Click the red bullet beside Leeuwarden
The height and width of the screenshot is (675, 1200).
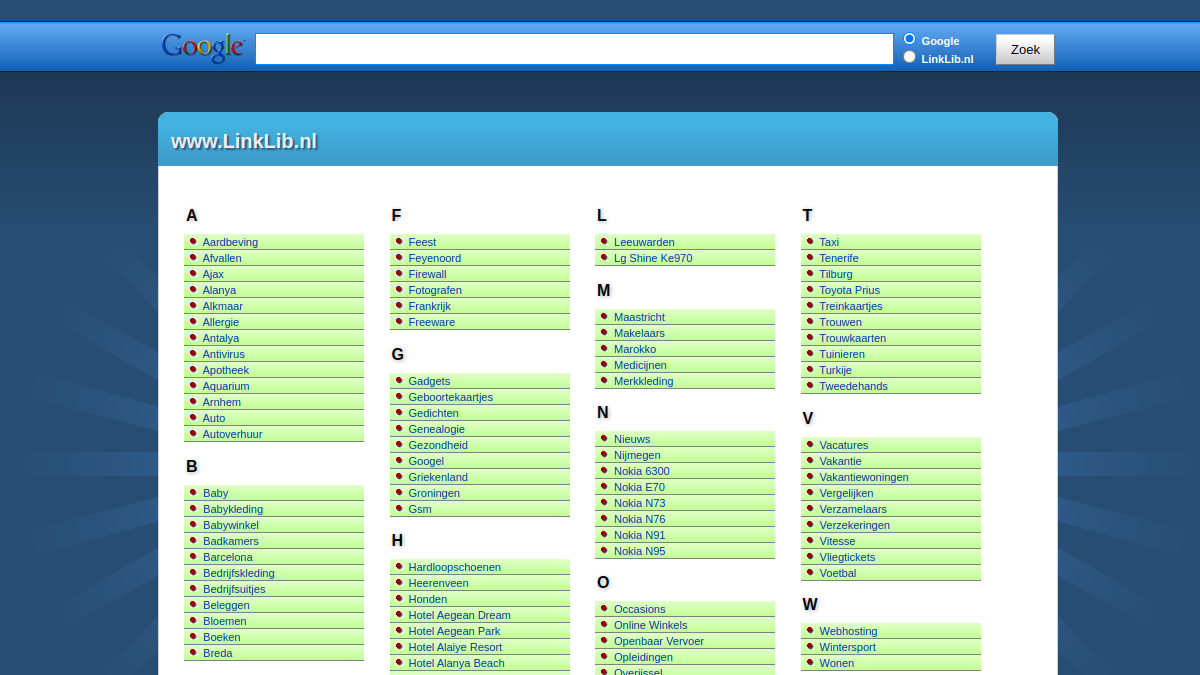604,241
